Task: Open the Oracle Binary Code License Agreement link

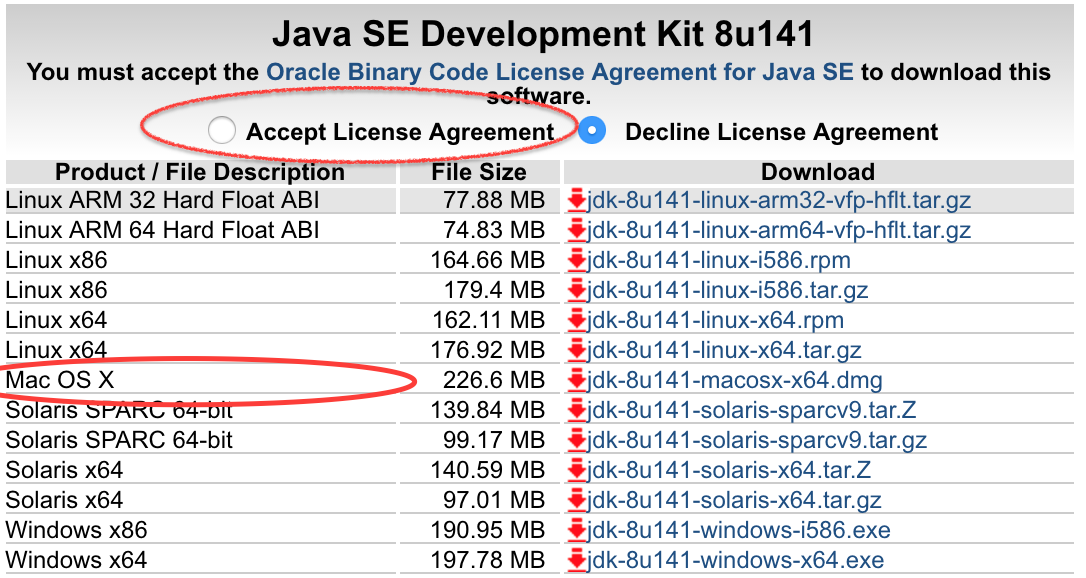Action: click(560, 72)
